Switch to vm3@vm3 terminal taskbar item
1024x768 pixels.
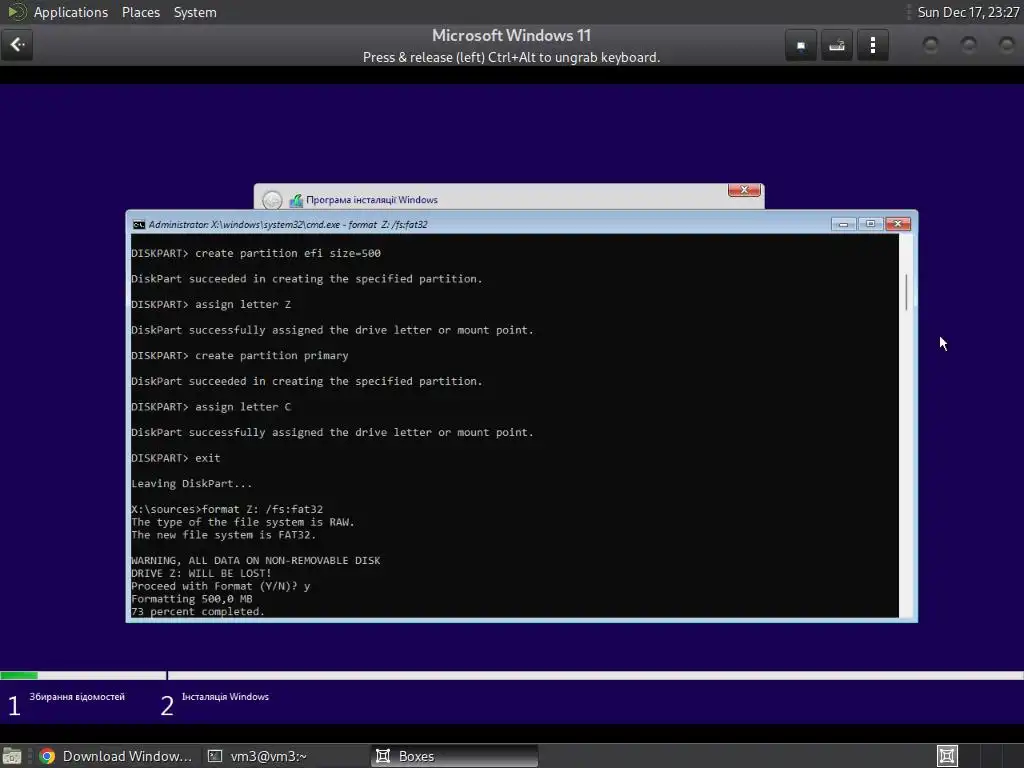pos(257,756)
